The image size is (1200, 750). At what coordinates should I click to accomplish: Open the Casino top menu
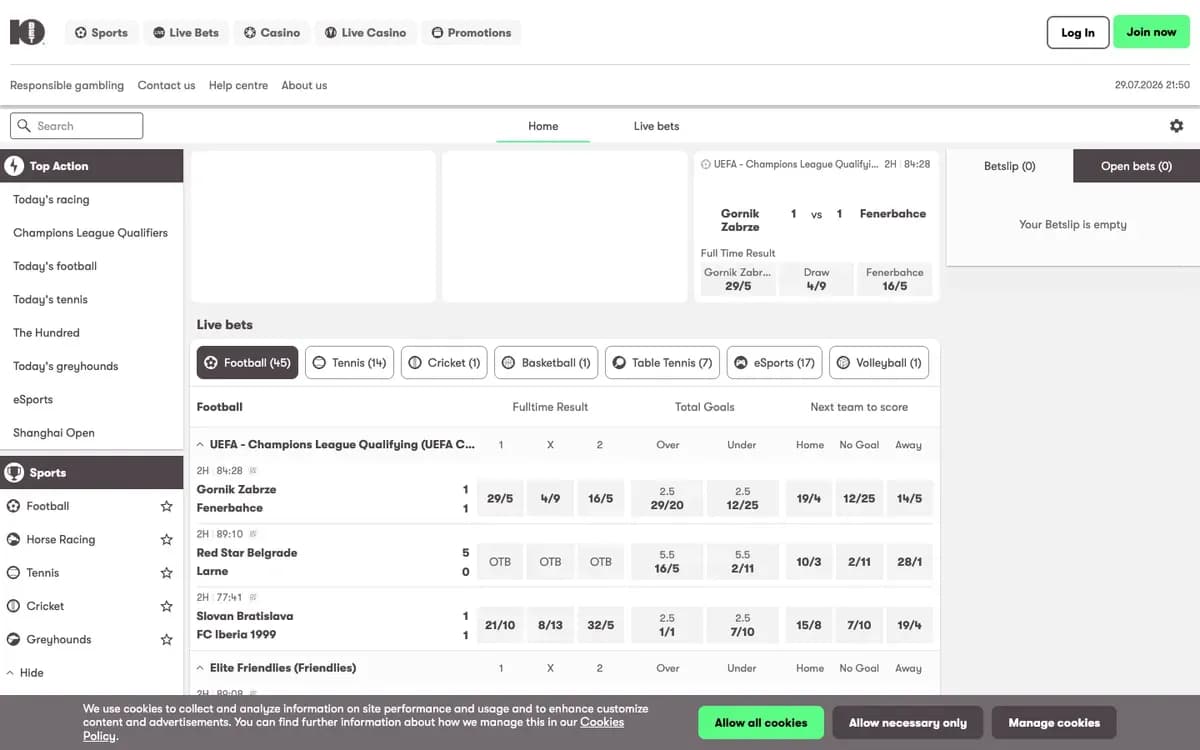(x=272, y=33)
